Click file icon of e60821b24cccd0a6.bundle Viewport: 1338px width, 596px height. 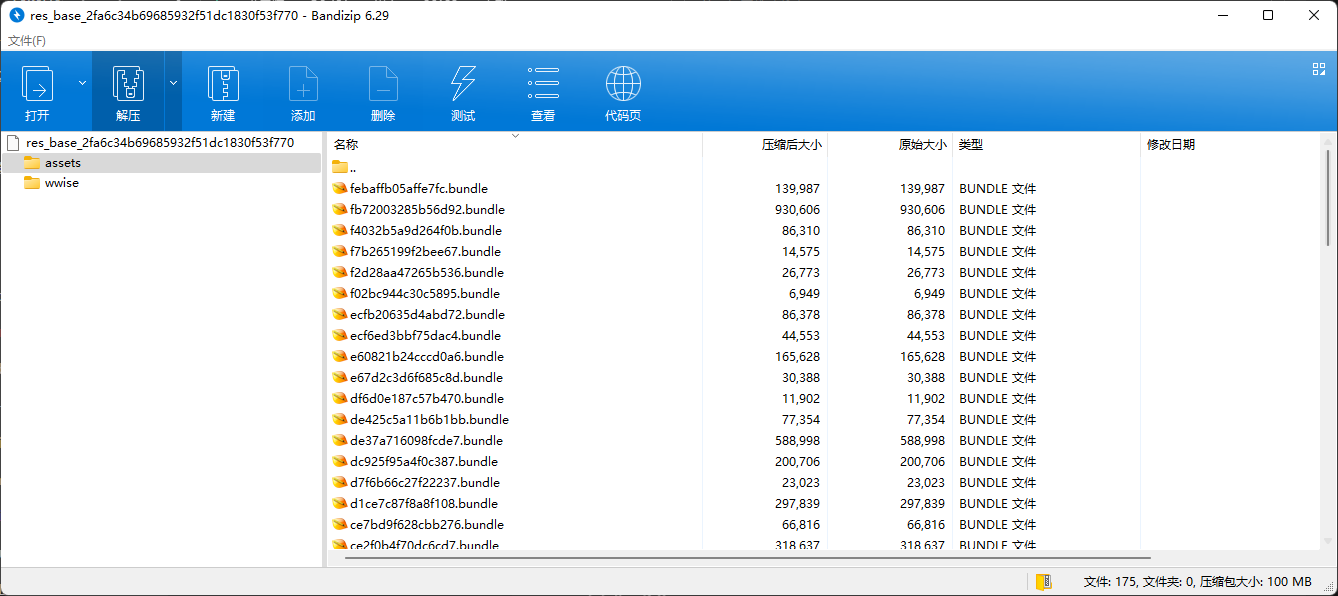[340, 356]
